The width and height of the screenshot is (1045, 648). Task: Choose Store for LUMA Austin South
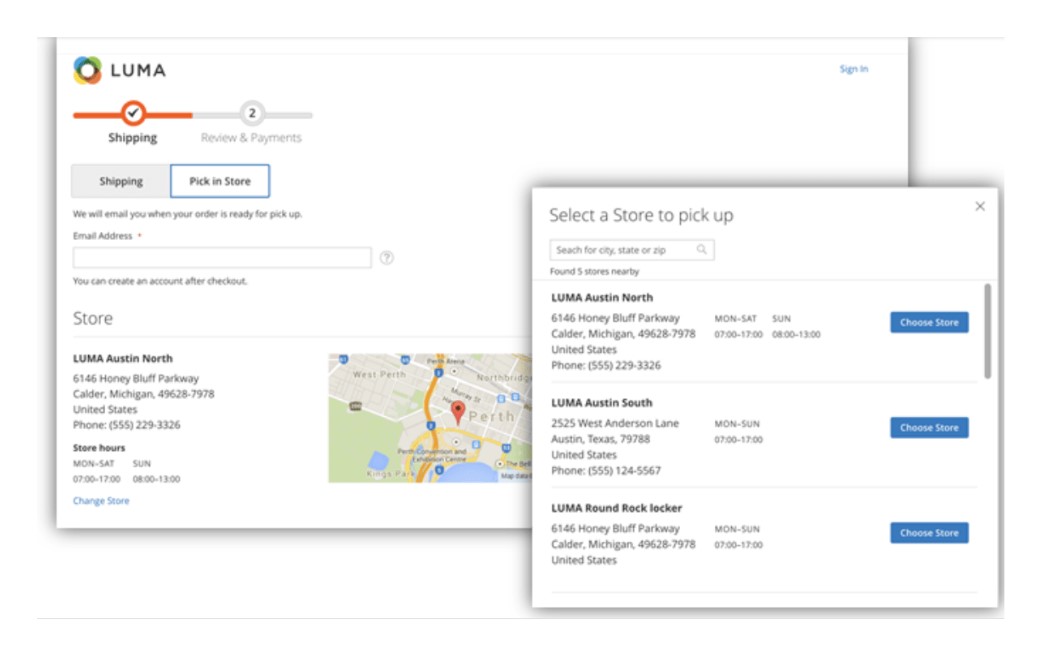coord(929,428)
